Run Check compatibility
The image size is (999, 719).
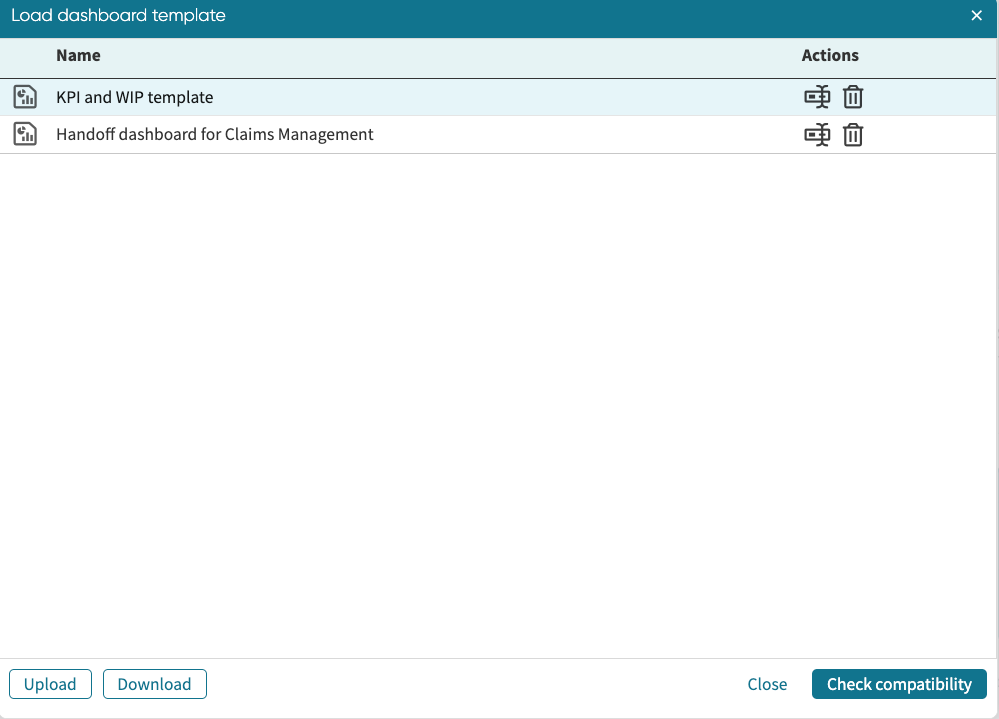tap(899, 684)
